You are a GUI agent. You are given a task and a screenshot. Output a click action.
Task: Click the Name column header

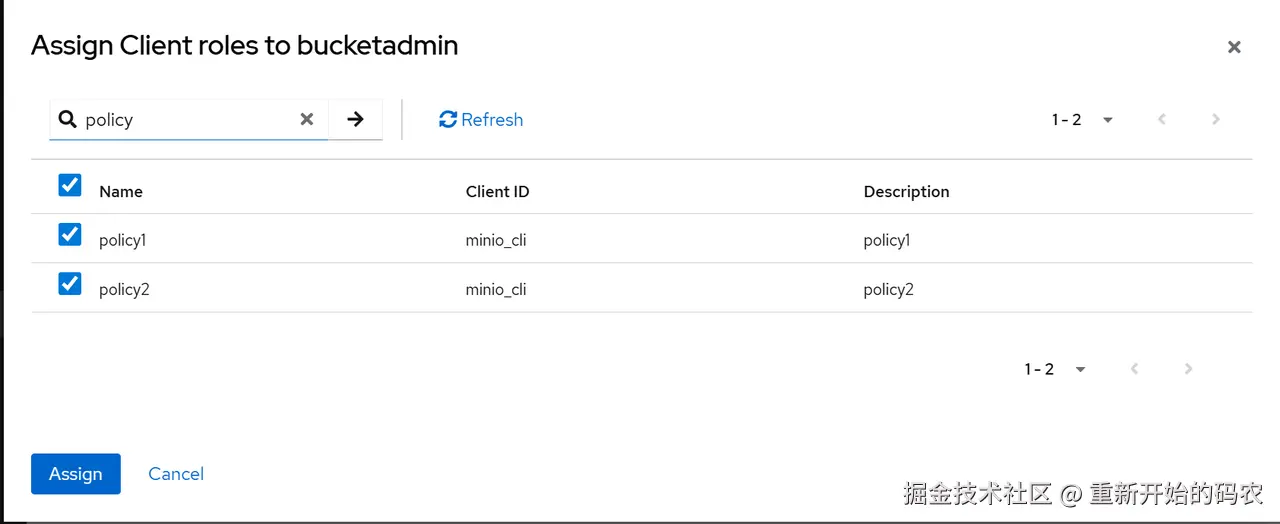coord(121,192)
